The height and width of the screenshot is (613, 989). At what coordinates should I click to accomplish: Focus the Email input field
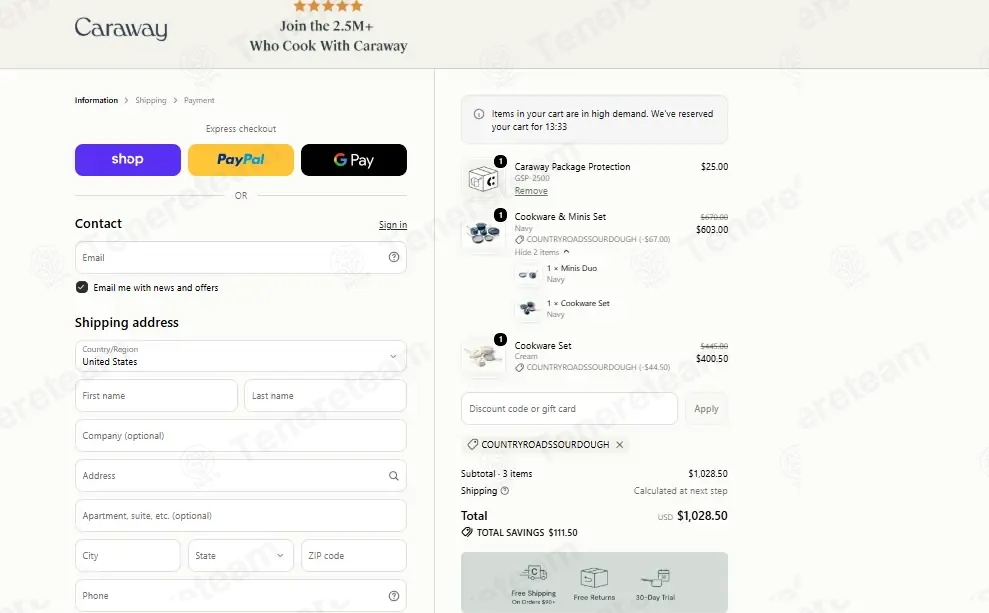point(241,257)
